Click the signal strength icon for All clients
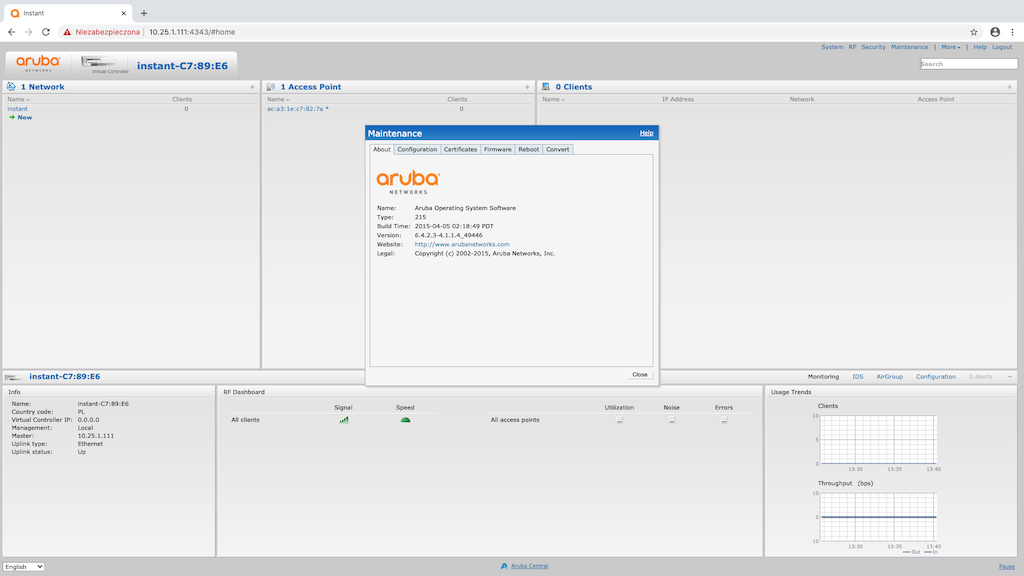Viewport: 1024px width, 576px height. (x=344, y=420)
